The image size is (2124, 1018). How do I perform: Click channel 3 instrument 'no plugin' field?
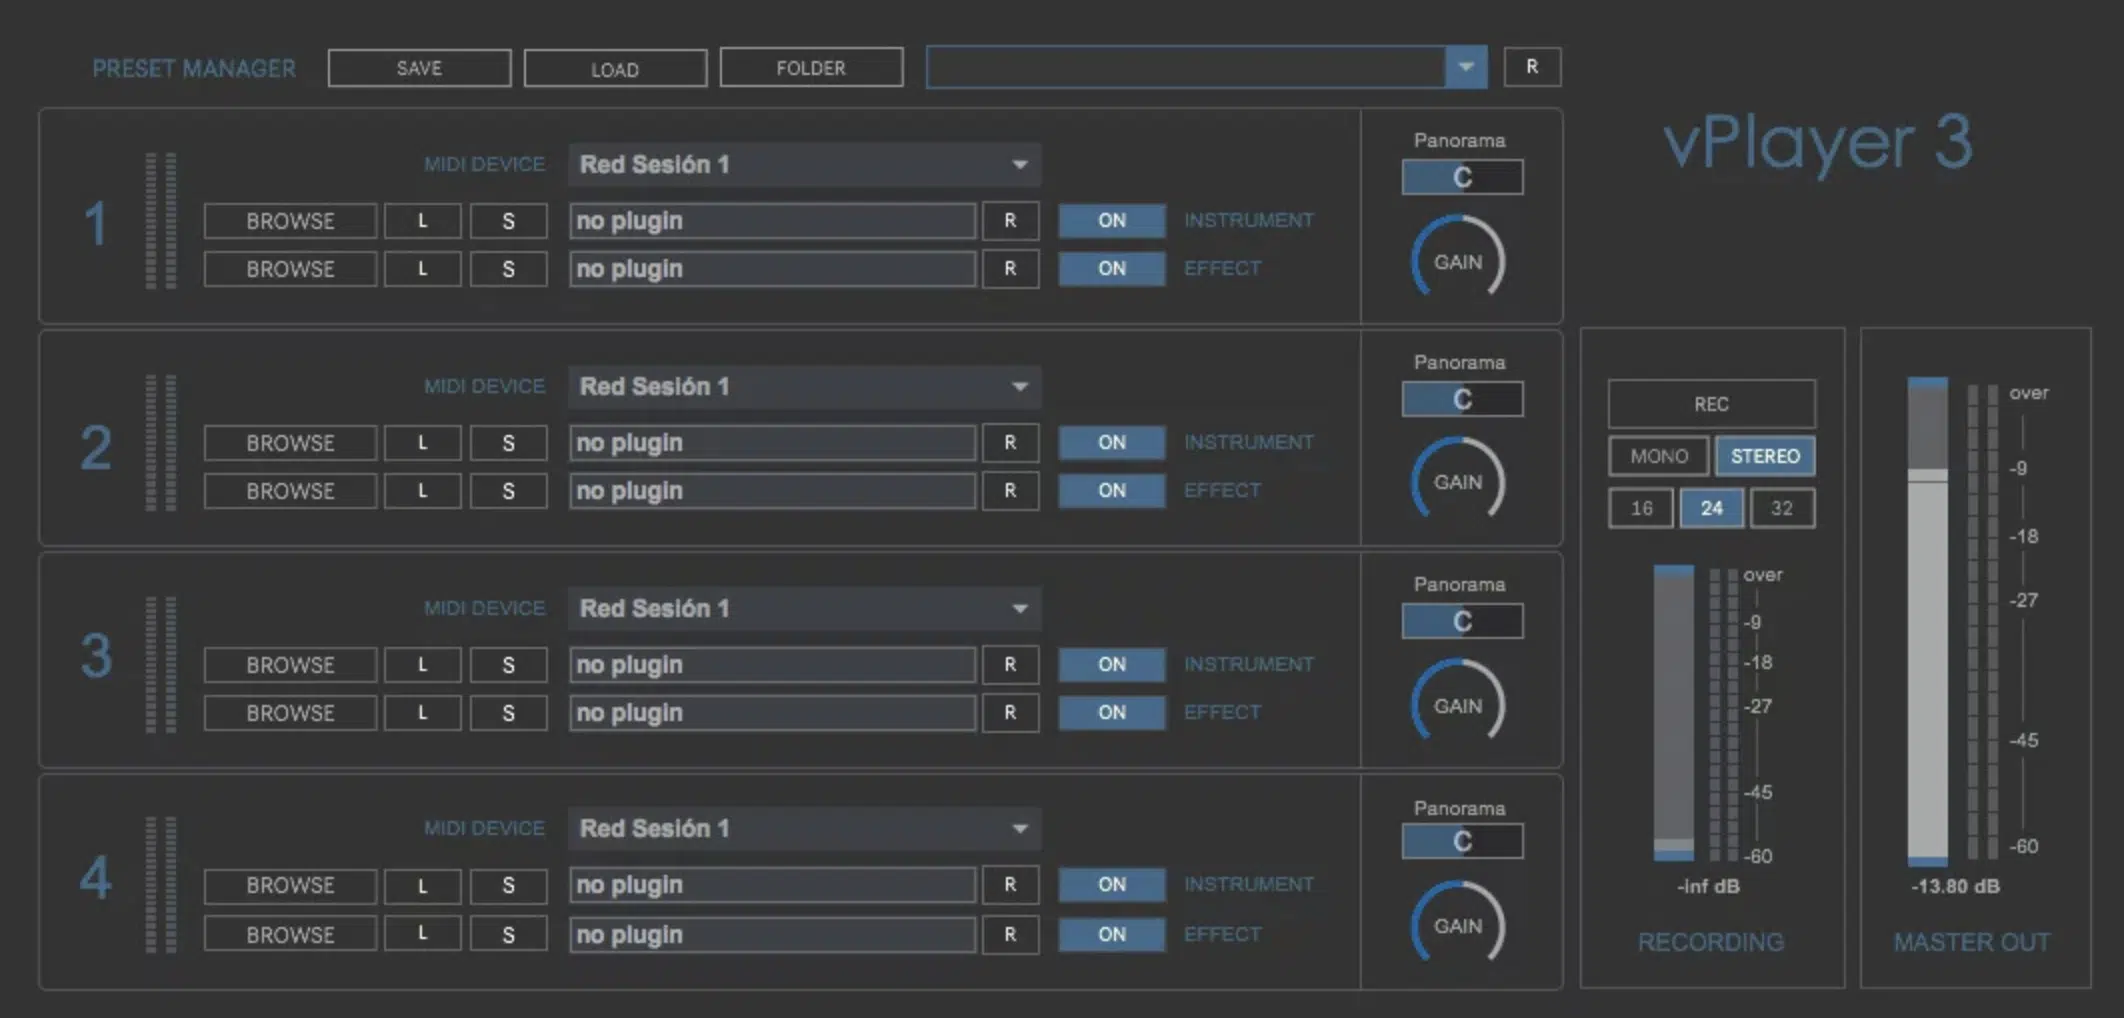[x=773, y=665]
